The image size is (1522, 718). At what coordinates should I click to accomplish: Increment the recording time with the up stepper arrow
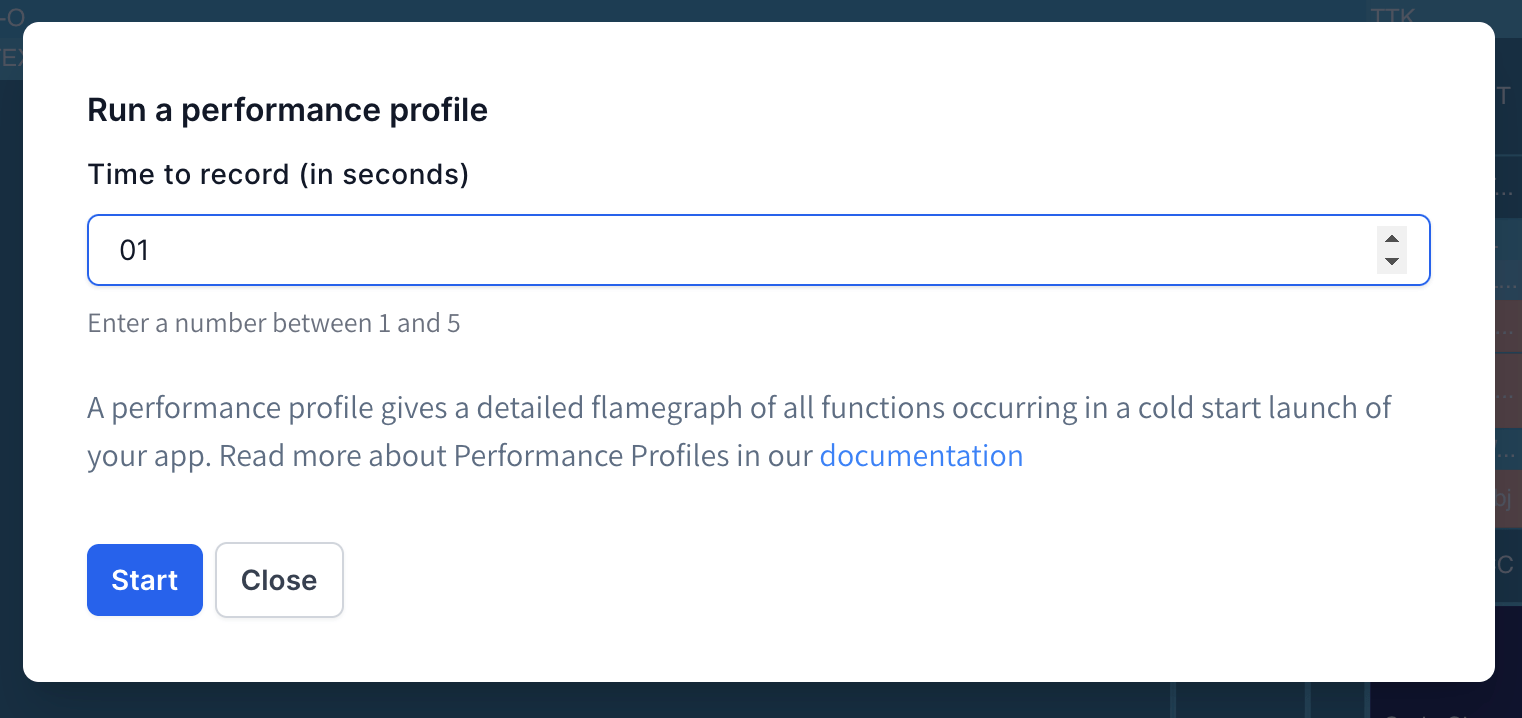[x=1392, y=238]
